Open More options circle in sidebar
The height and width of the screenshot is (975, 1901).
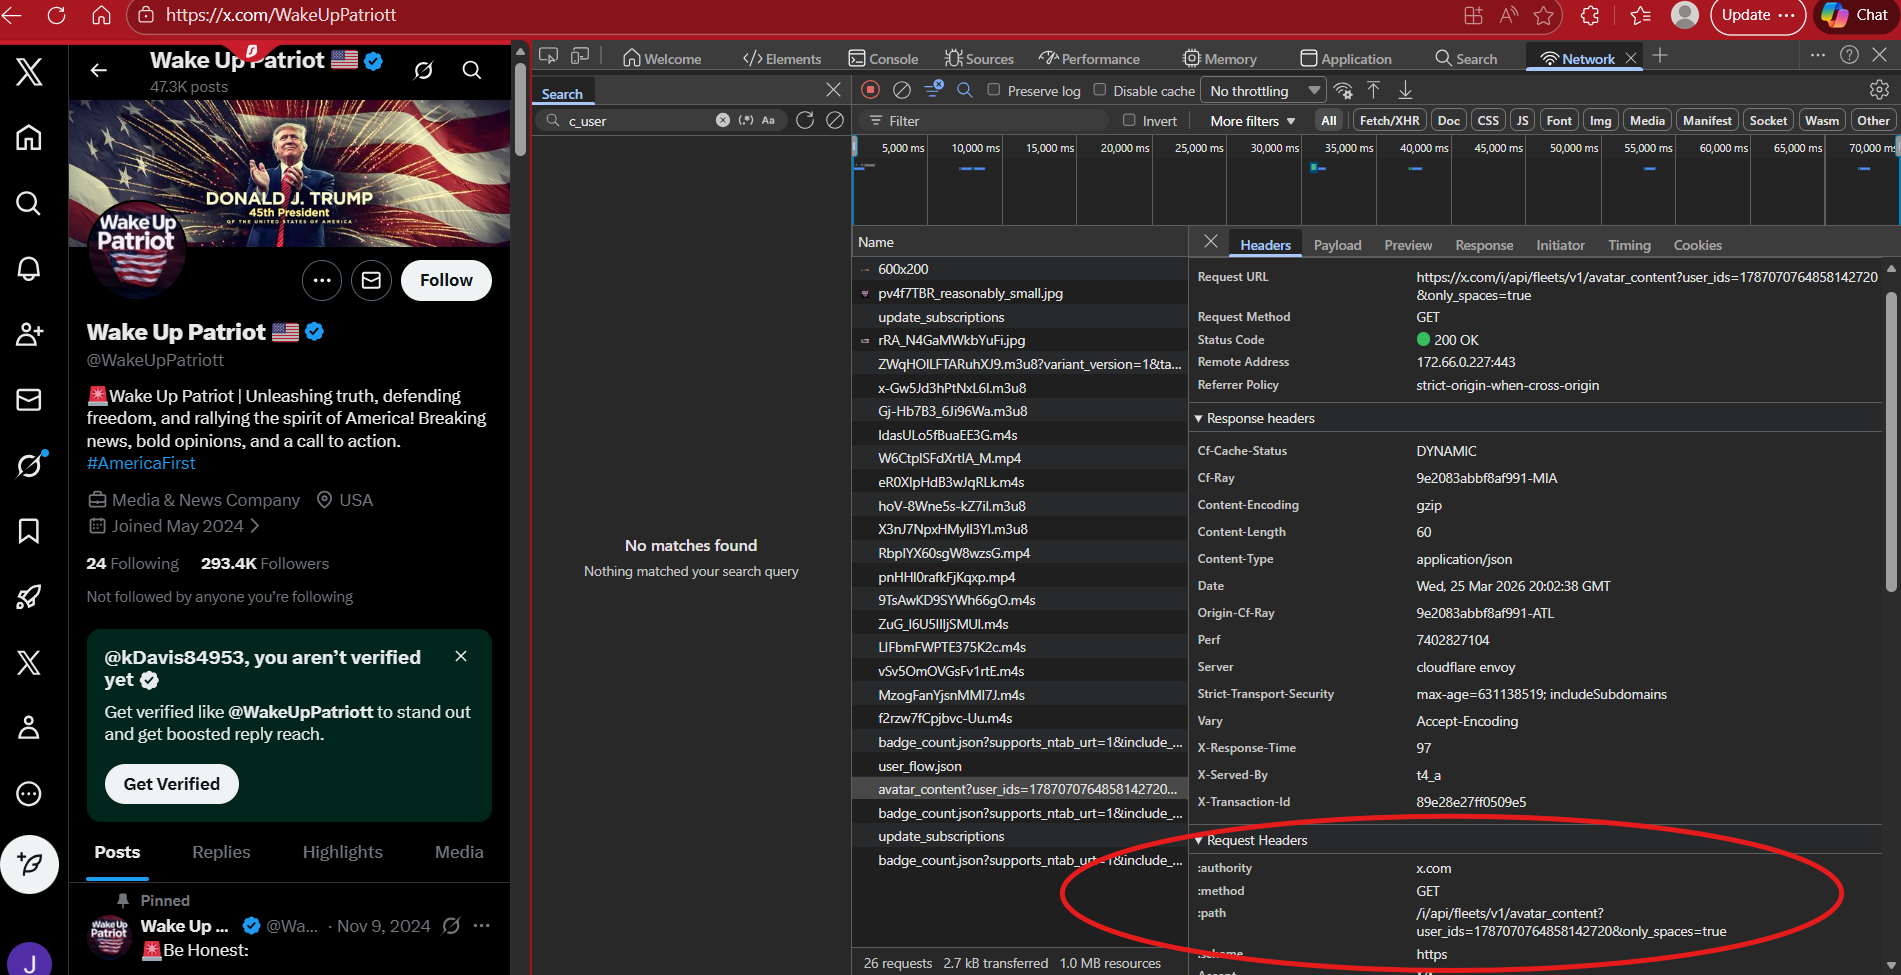click(29, 794)
